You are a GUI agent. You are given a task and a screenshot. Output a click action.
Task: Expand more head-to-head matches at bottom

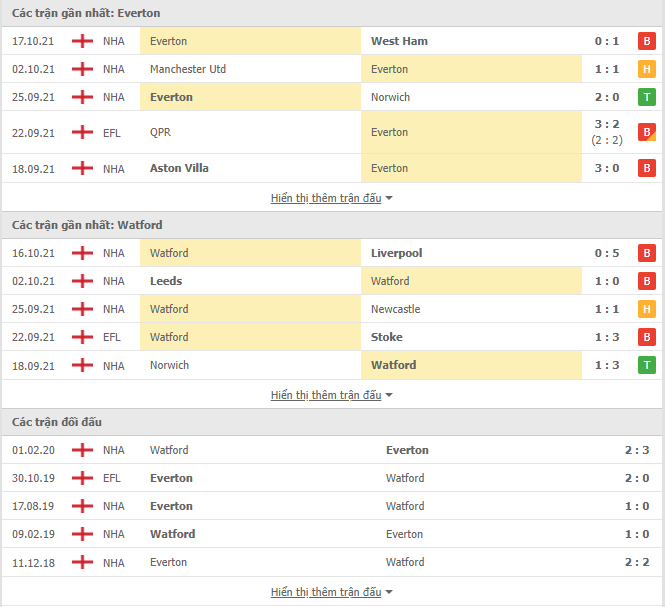tap(331, 592)
